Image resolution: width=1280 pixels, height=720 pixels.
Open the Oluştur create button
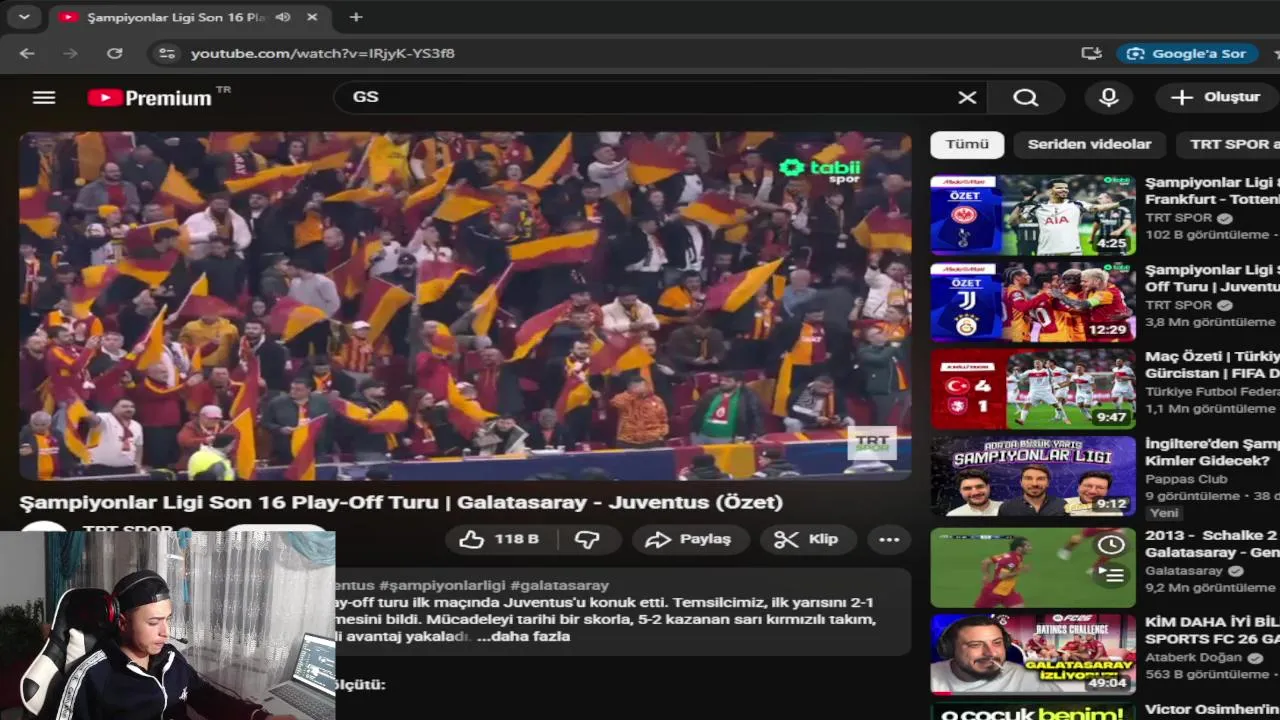(1216, 97)
